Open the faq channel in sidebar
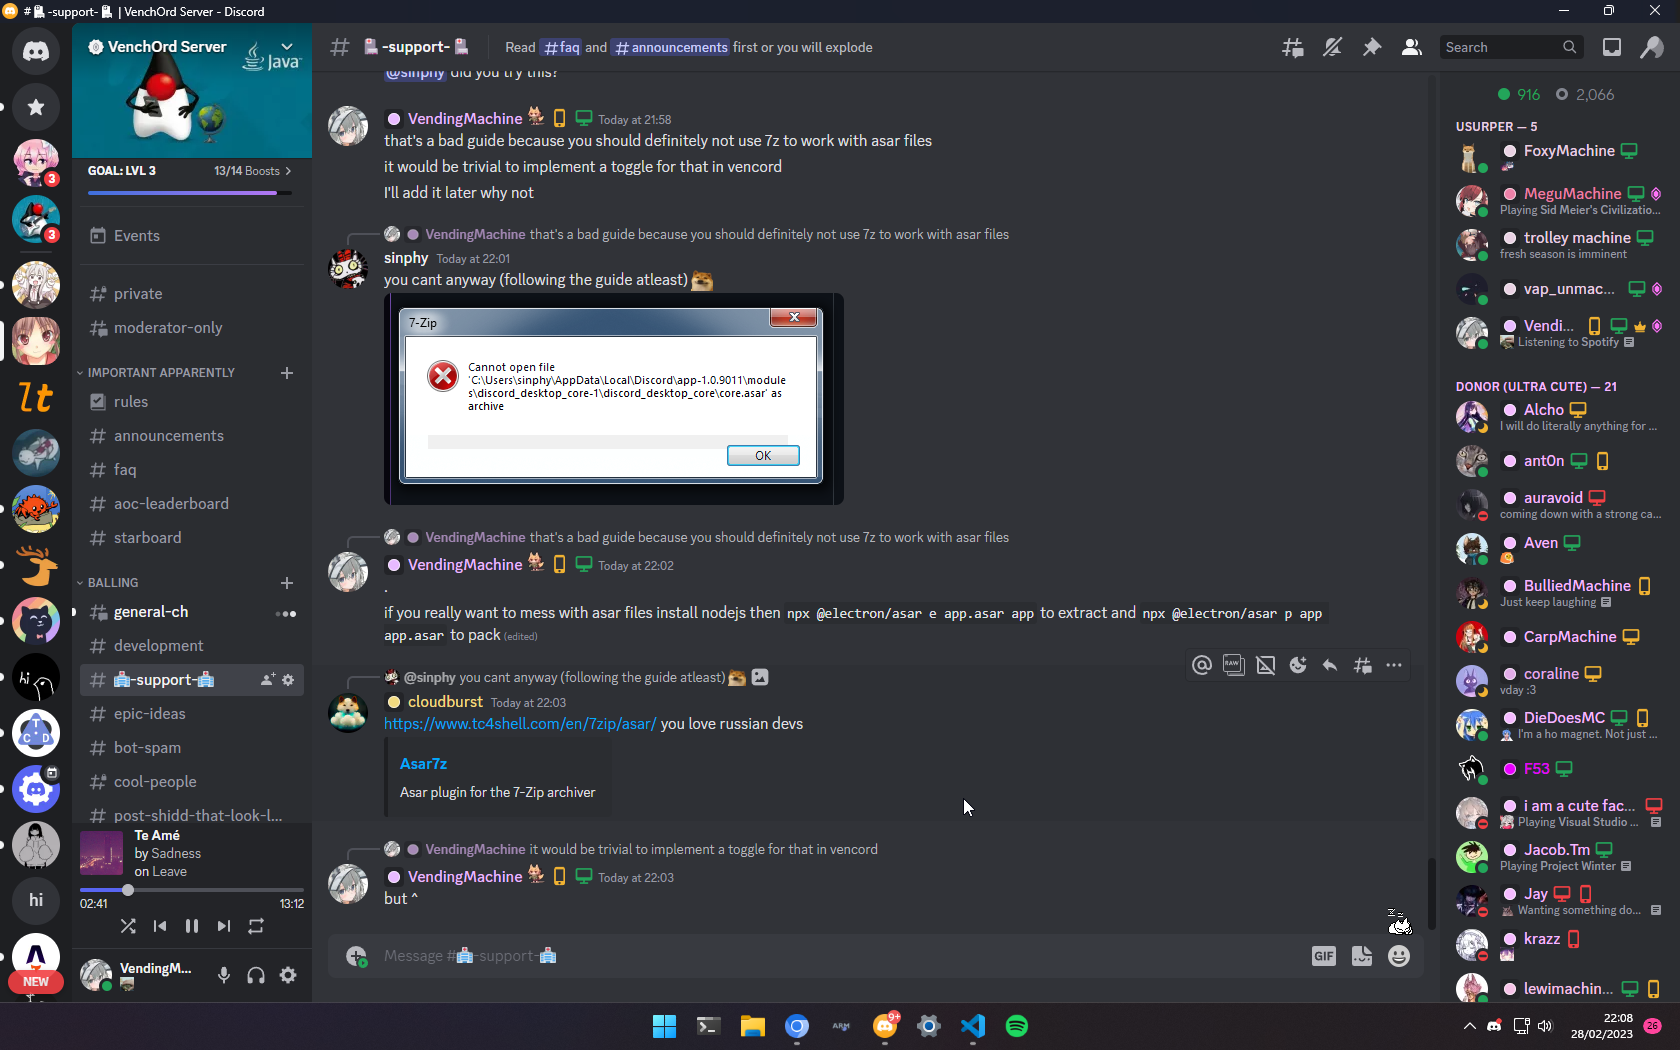The width and height of the screenshot is (1680, 1050). pos(192,470)
